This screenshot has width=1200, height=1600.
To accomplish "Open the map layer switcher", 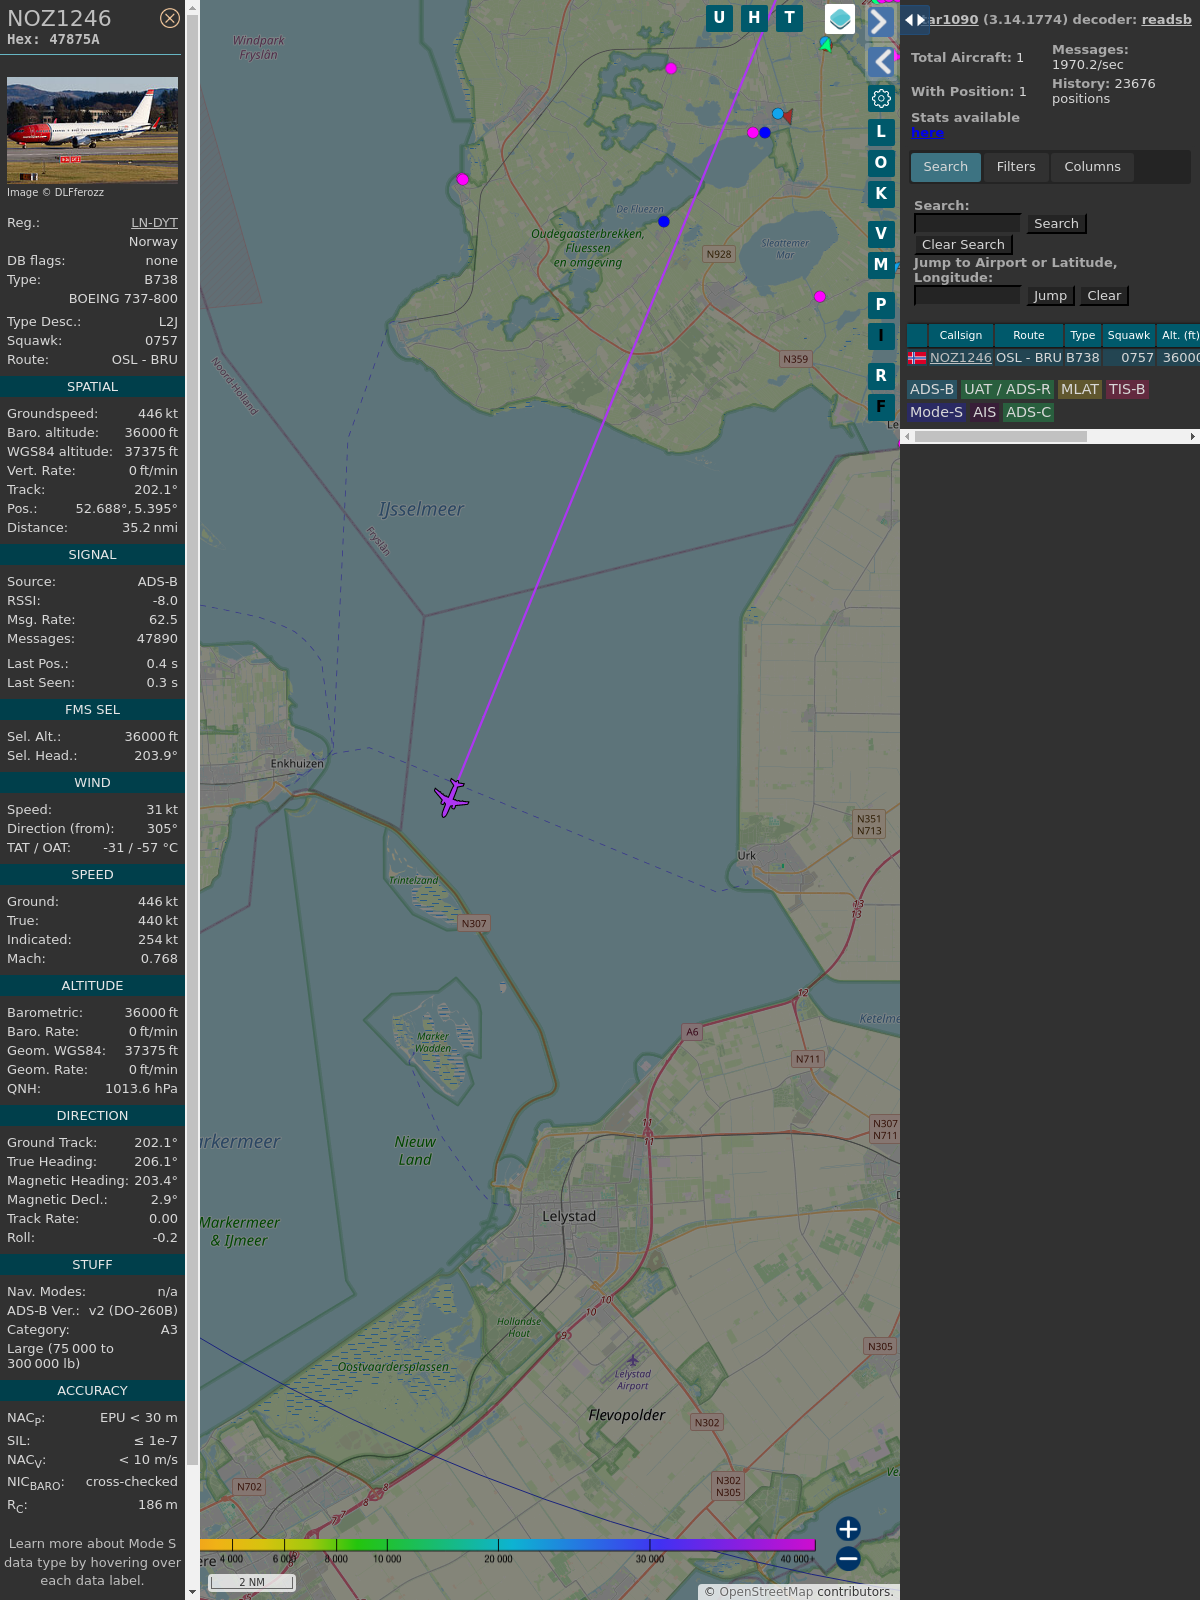I will [x=840, y=19].
